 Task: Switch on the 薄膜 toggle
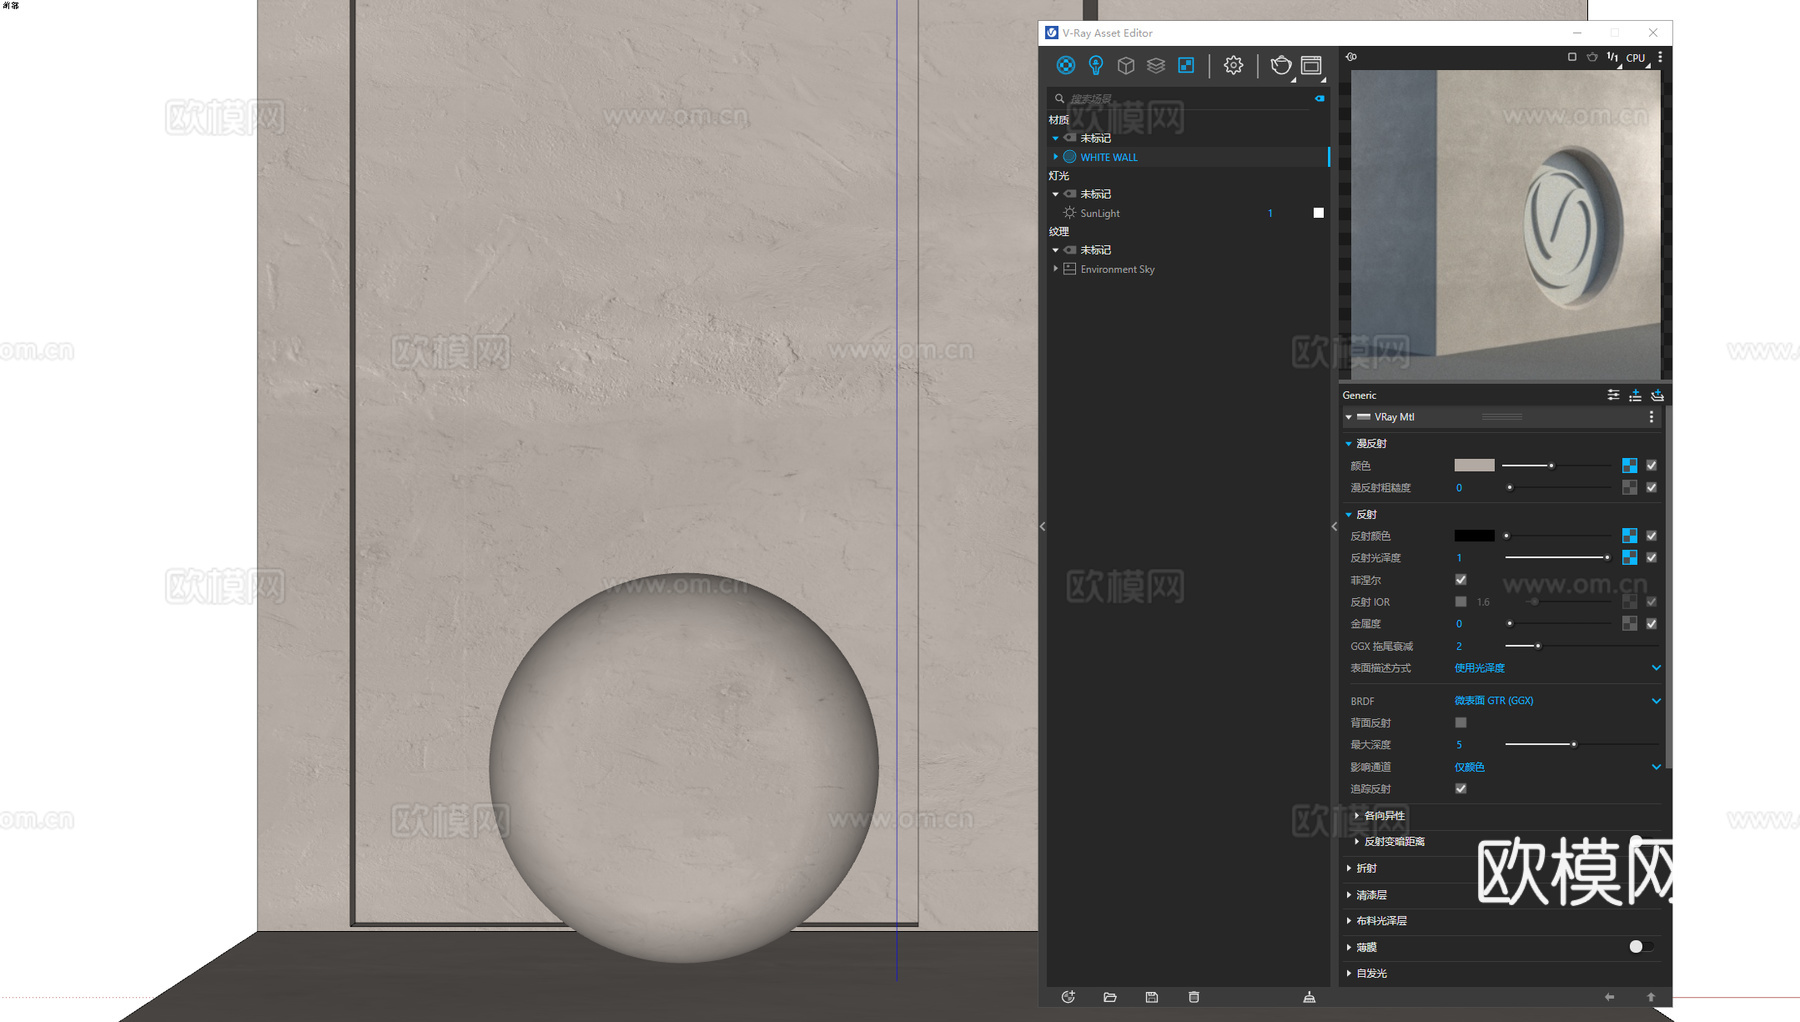[1641, 946]
